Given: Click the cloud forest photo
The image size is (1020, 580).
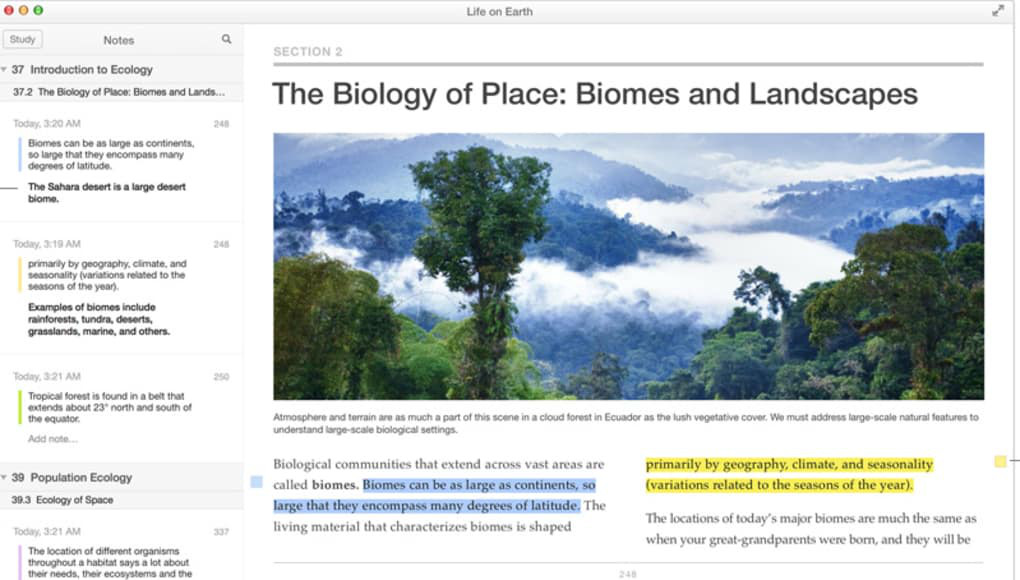Looking at the screenshot, I should coord(628,266).
